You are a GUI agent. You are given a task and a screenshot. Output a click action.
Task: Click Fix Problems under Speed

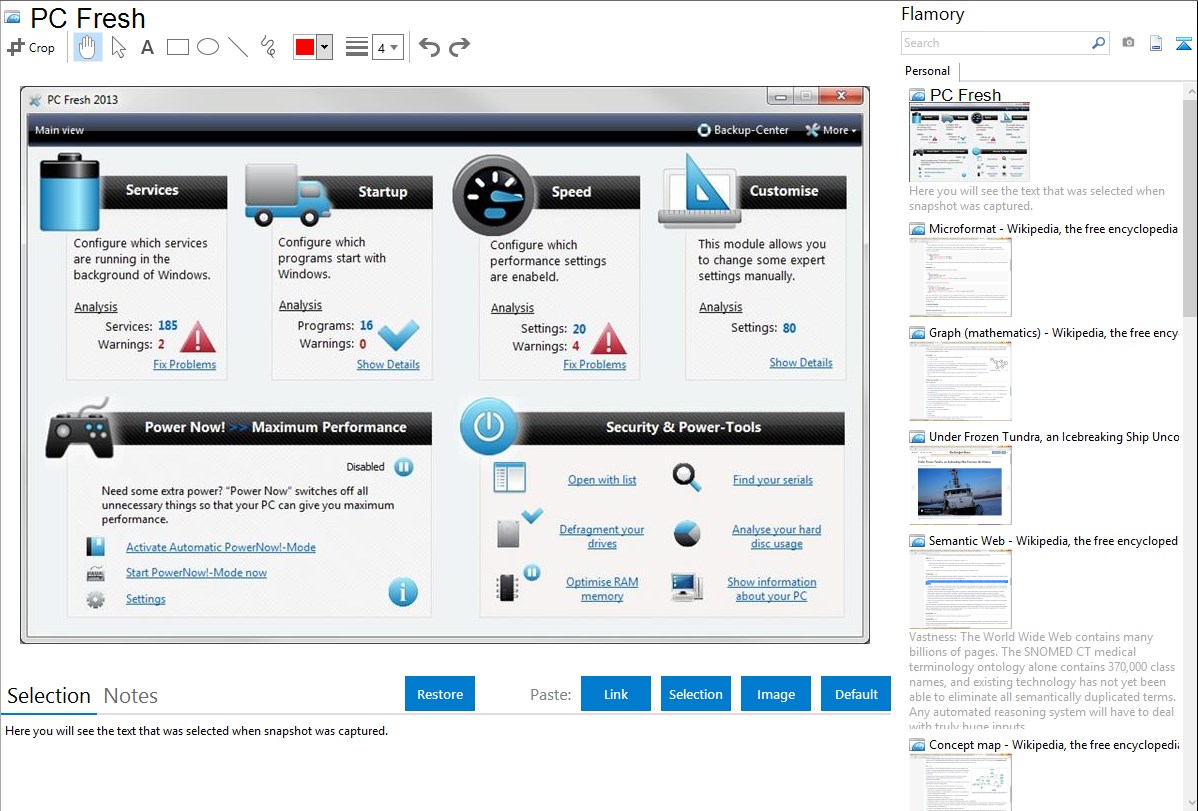[x=594, y=365]
